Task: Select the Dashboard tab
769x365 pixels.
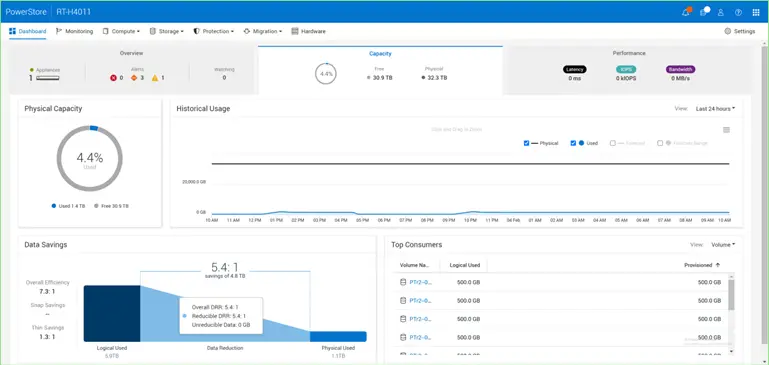Action: 27,31
